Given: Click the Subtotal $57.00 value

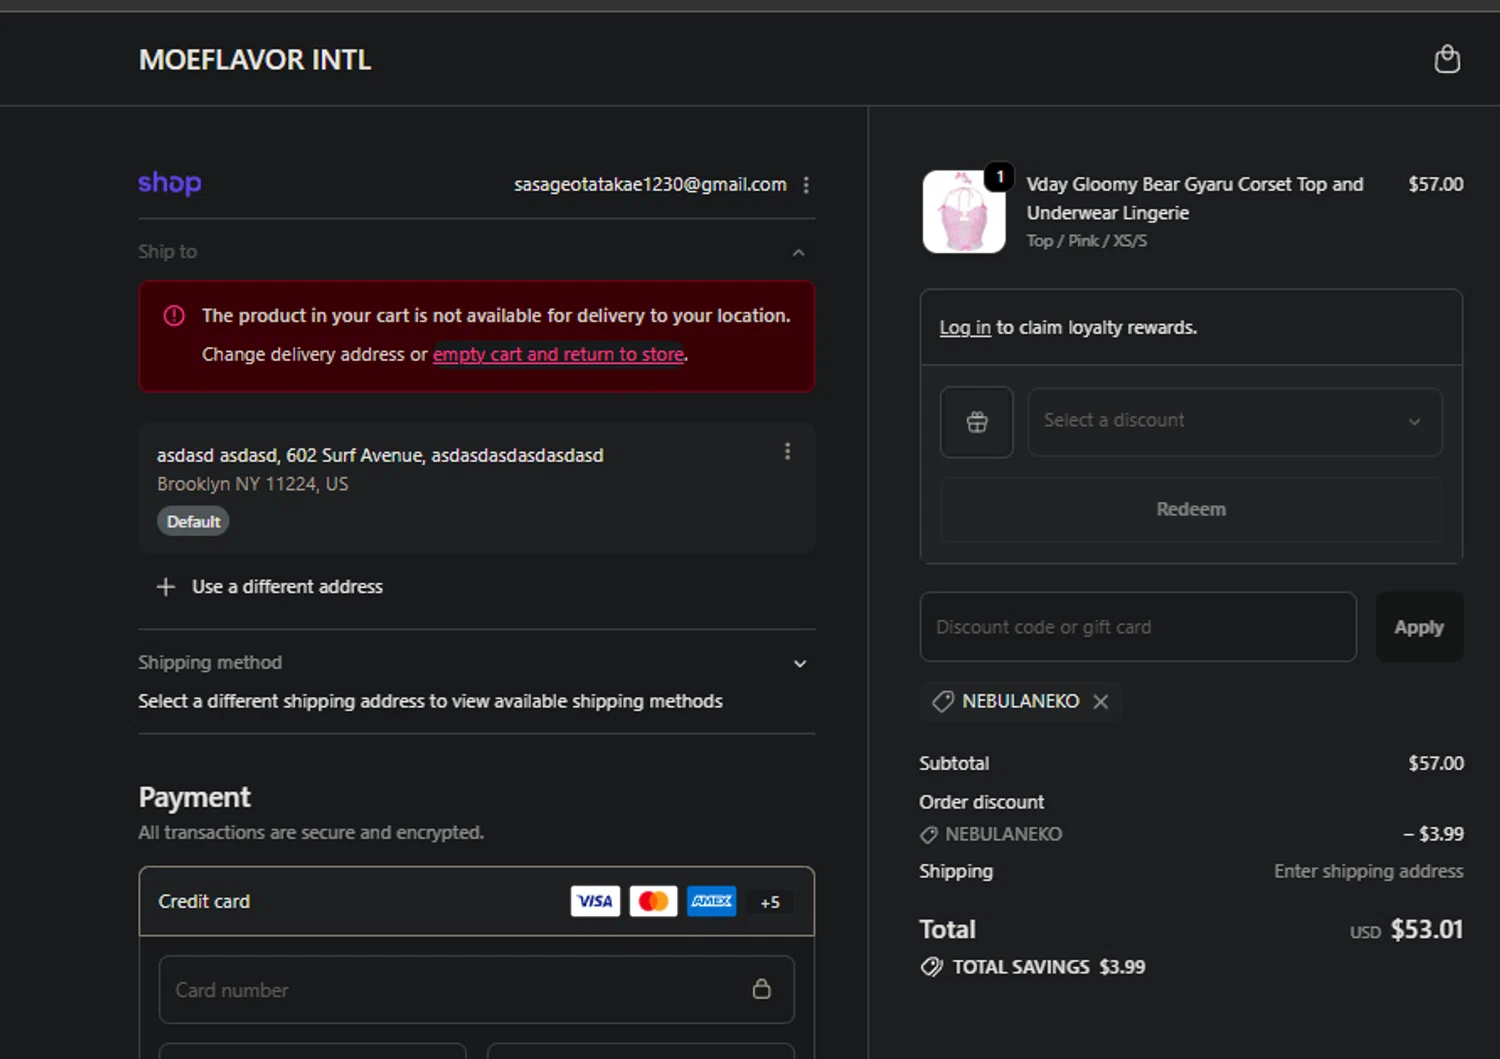Looking at the screenshot, I should 1436,764.
